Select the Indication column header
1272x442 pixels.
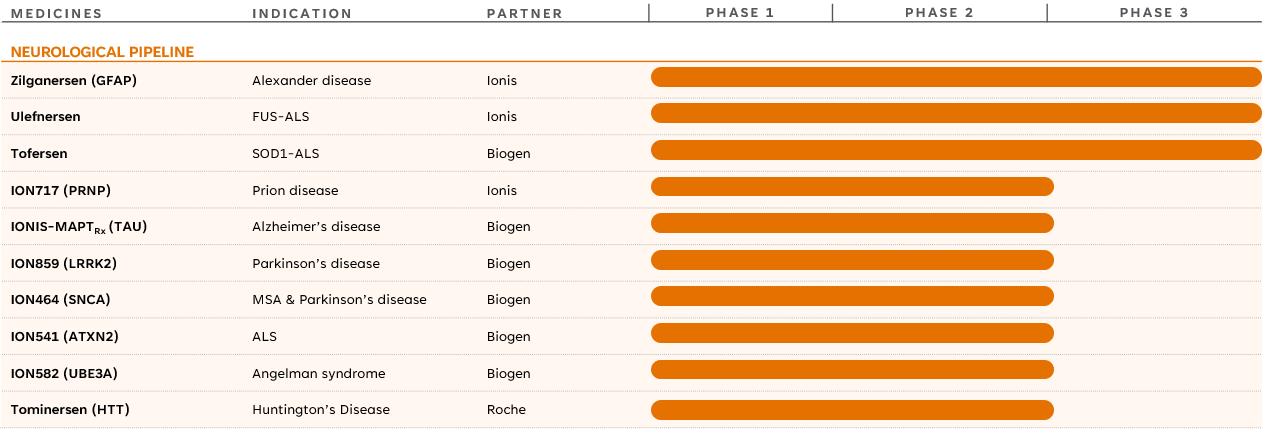pos(302,14)
